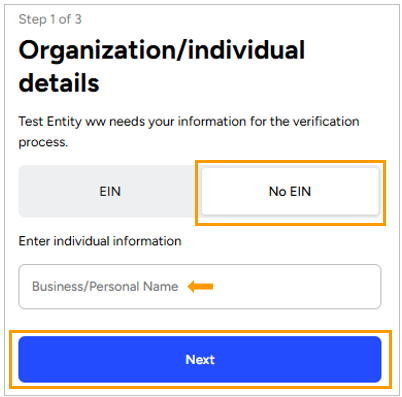Click the word process in the description
The image size is (402, 397).
(43, 142)
